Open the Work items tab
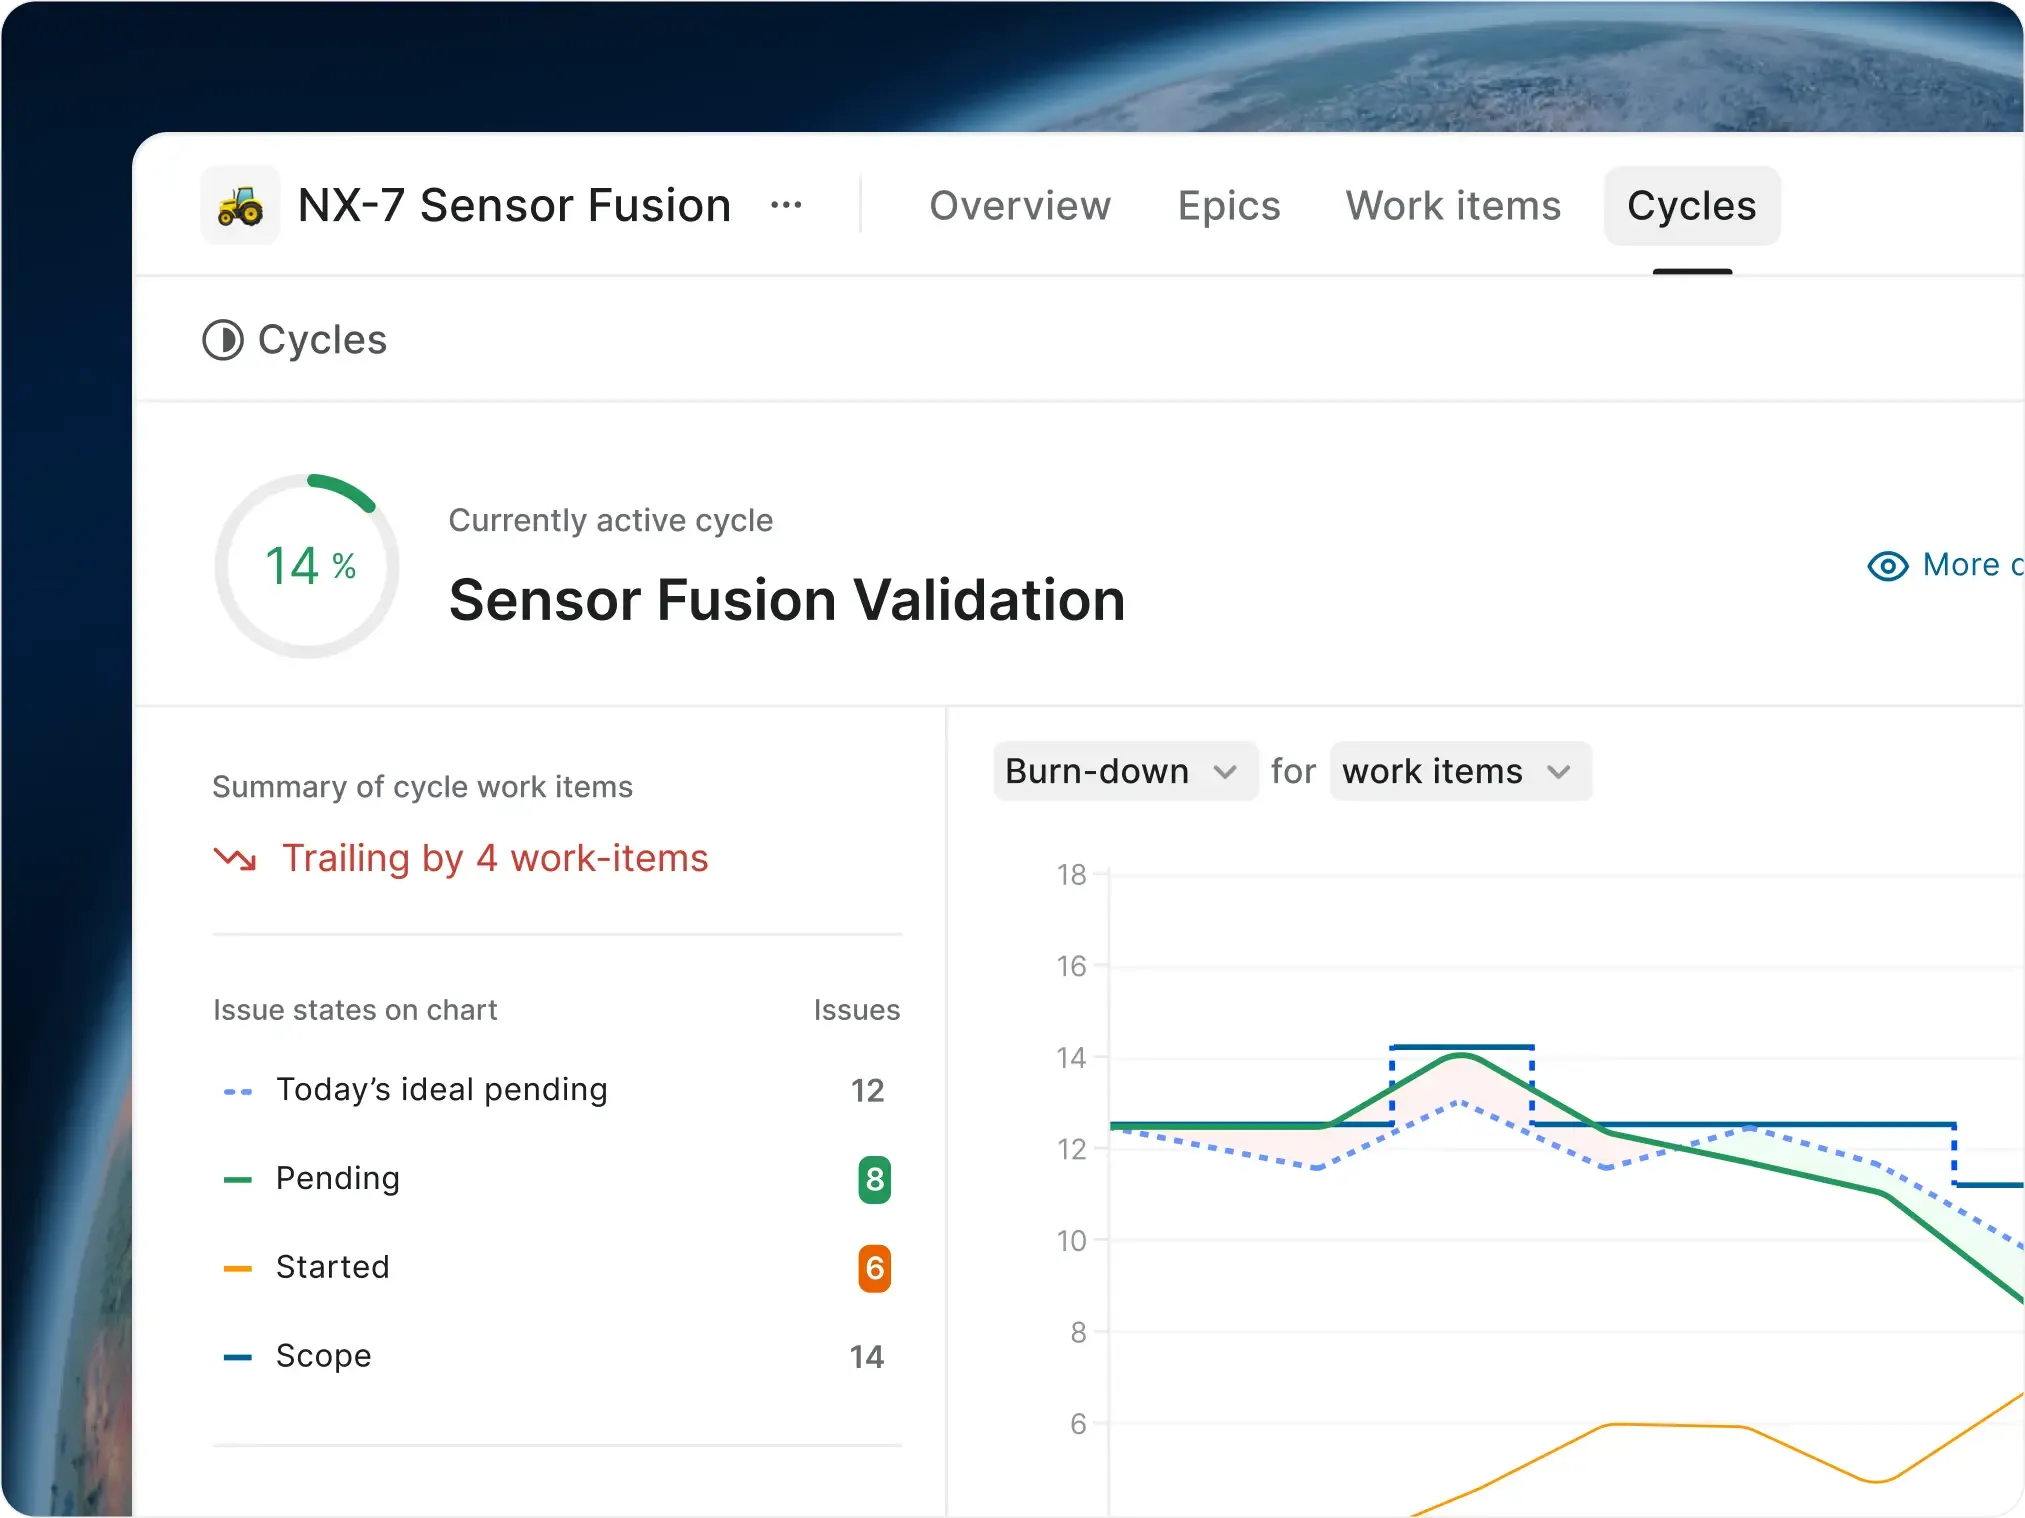2025x1518 pixels. (x=1453, y=206)
